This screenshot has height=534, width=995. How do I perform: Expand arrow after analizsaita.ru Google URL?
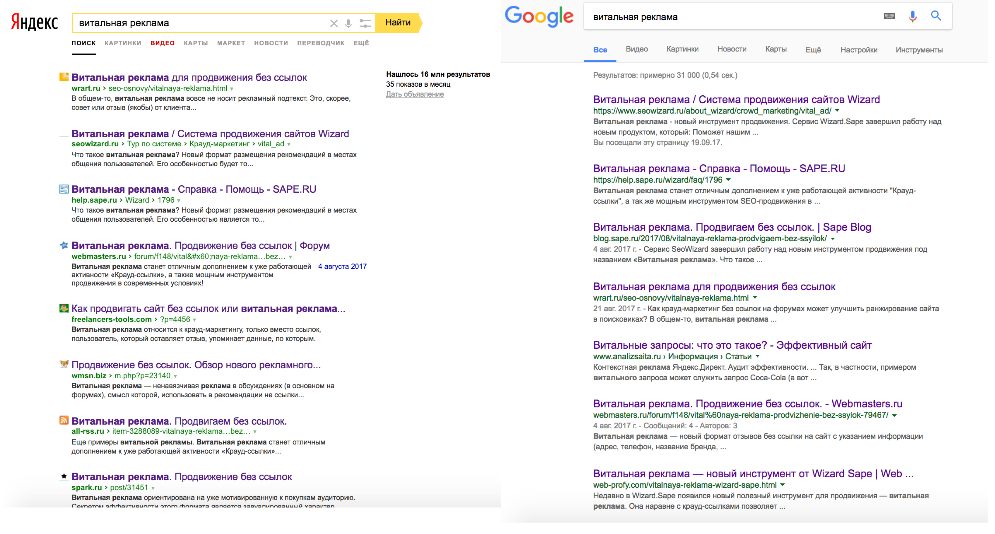757,356
